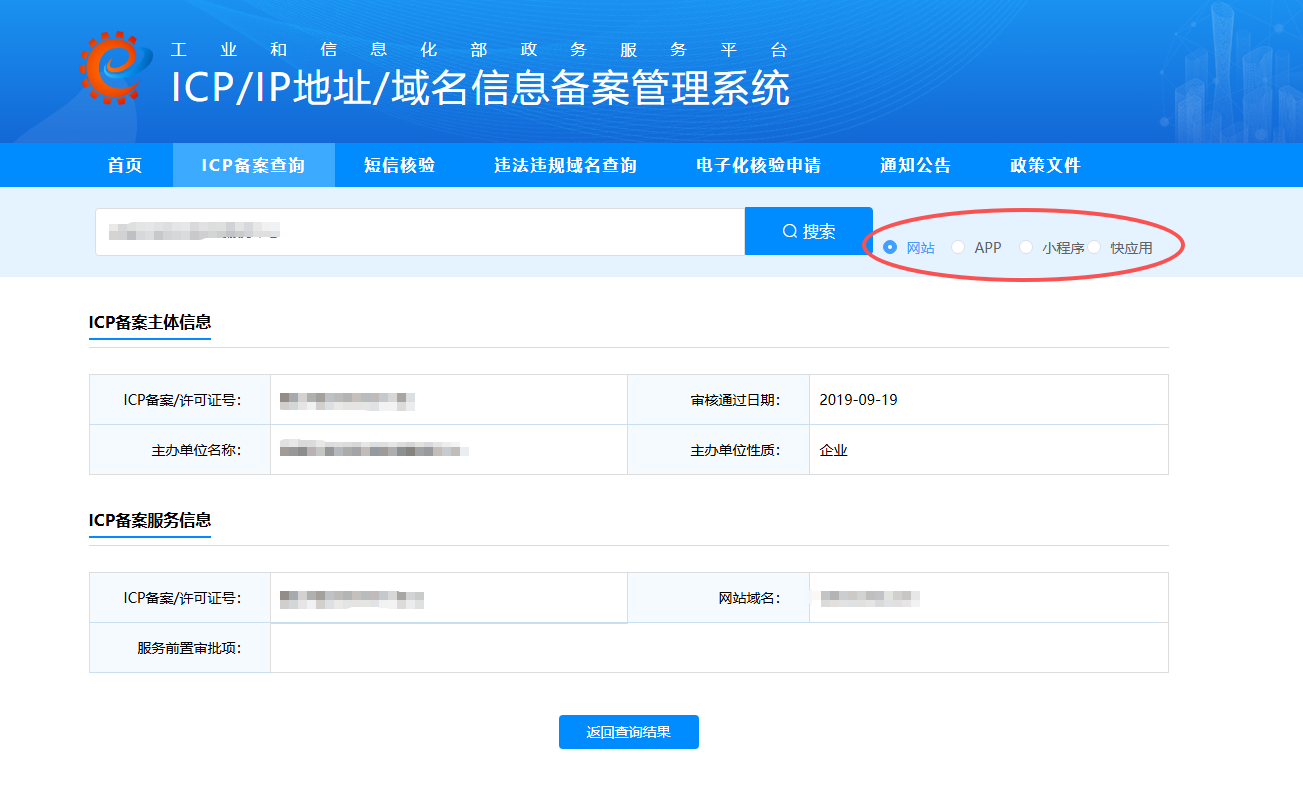This screenshot has width=1303, height=812.
Task: Click ICP备案/许可证号 label in 主体信息 table
Action: [x=183, y=400]
